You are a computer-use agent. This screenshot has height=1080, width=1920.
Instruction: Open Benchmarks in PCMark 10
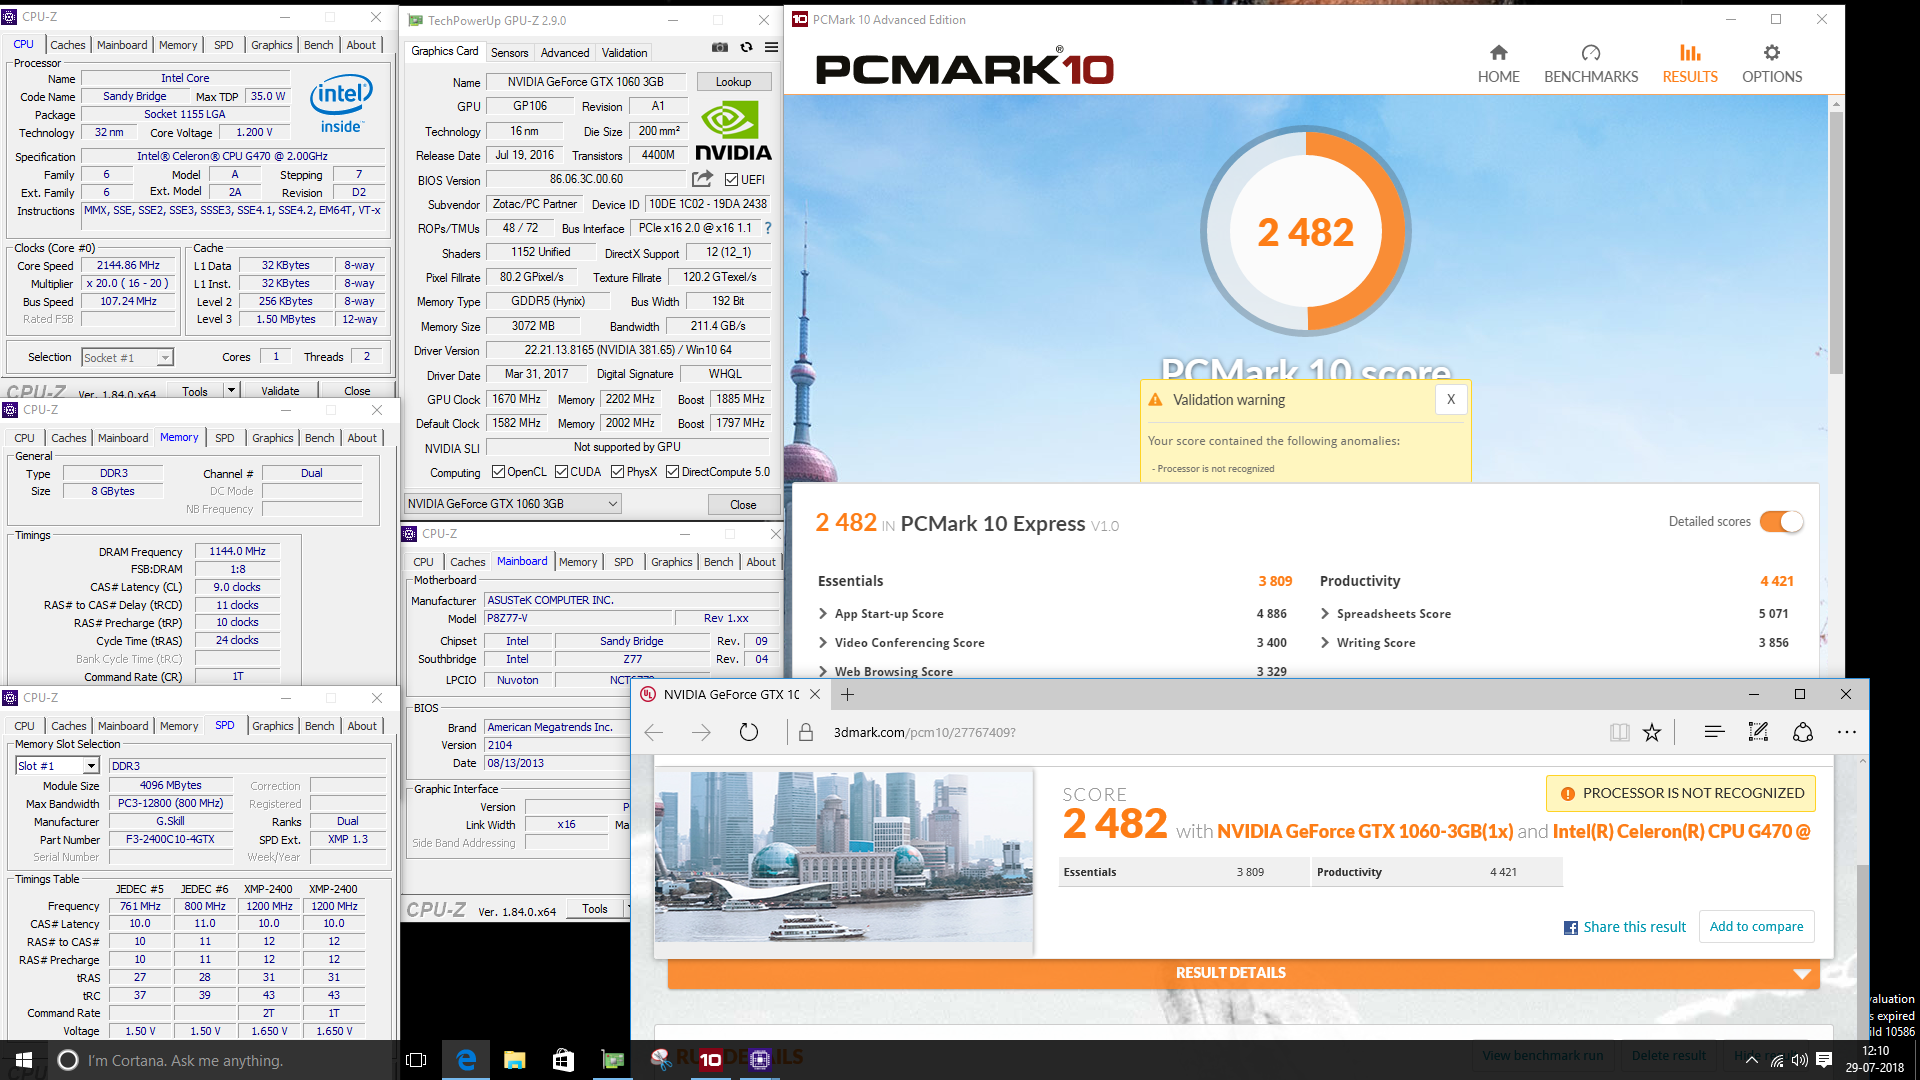coord(1591,64)
